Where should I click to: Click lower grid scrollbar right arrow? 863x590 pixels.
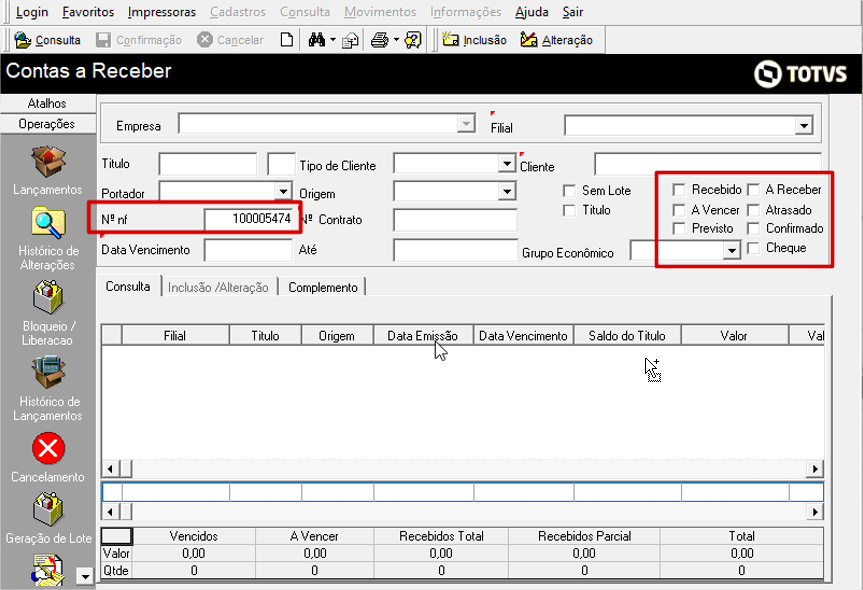[815, 512]
